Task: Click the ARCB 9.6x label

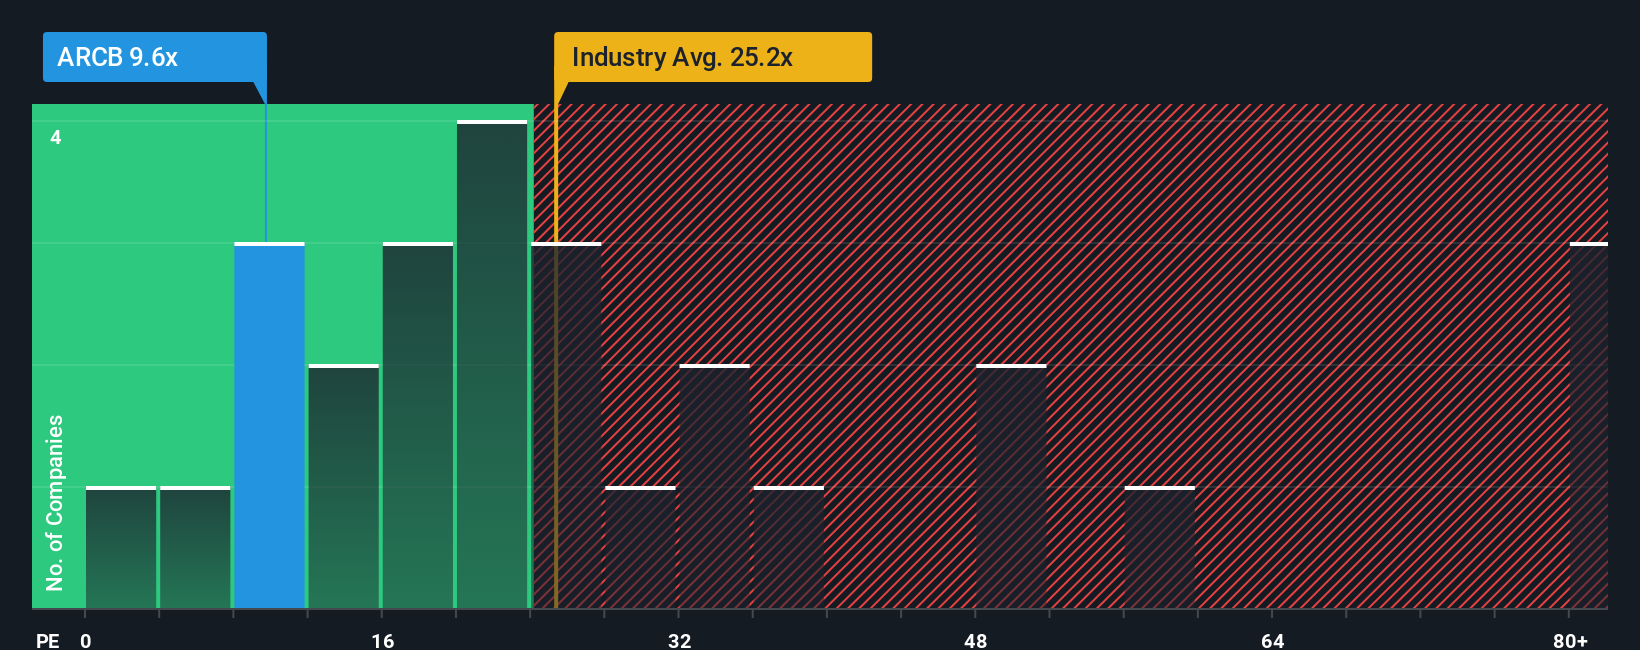Action: click(155, 57)
